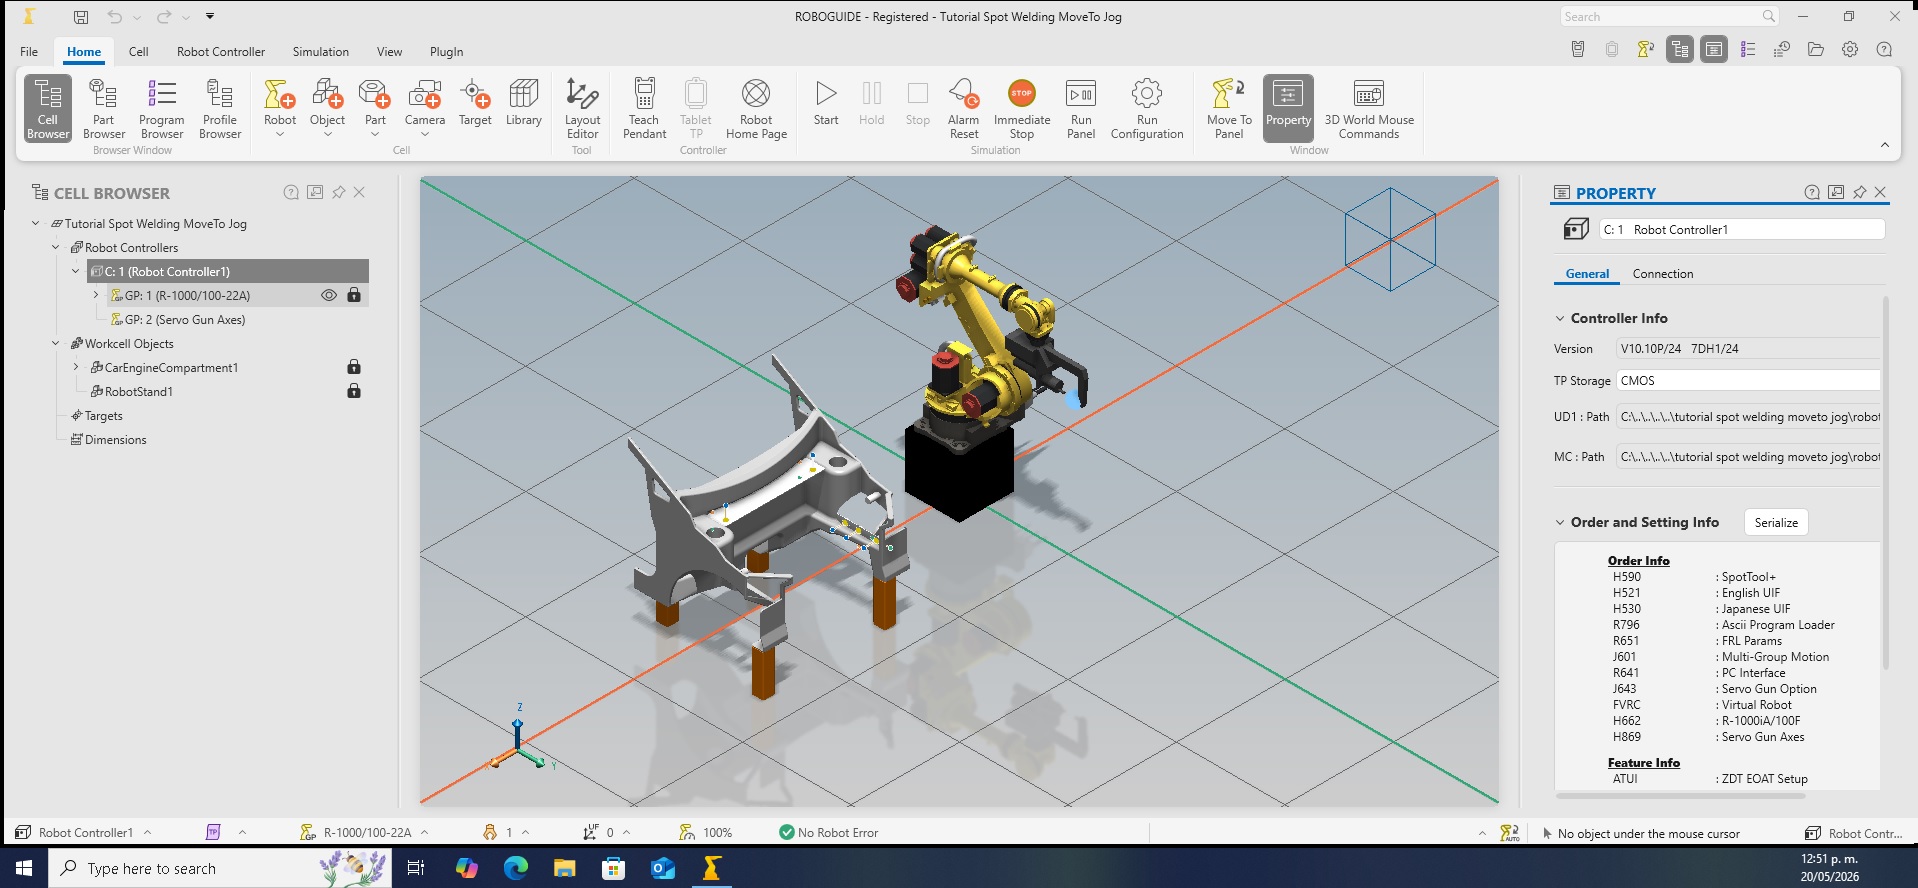The width and height of the screenshot is (1918, 888).
Task: Open the Cell Browser panel
Action: click(x=48, y=108)
